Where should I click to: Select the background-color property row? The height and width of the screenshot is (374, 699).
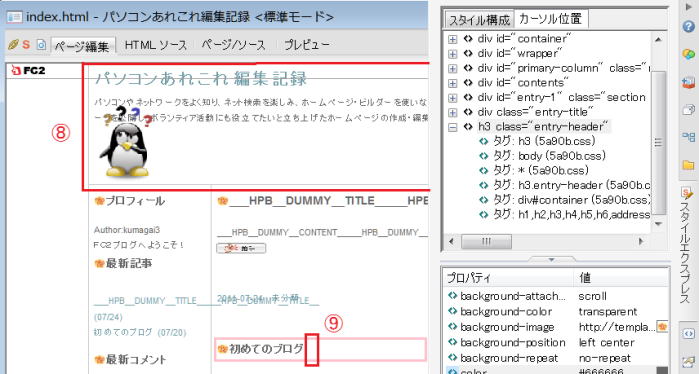point(556,312)
